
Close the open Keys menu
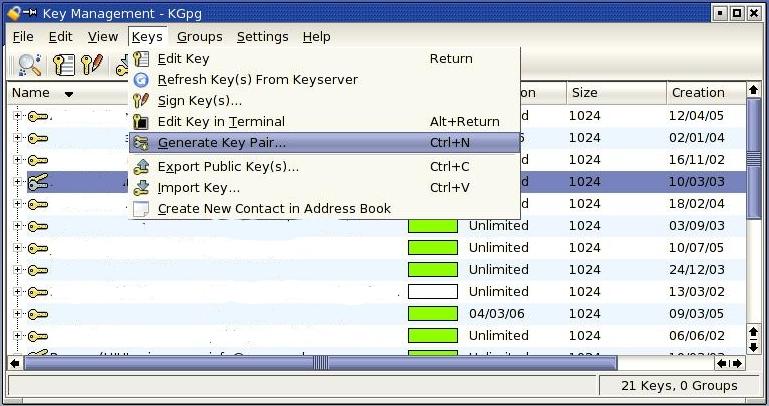click(147, 37)
